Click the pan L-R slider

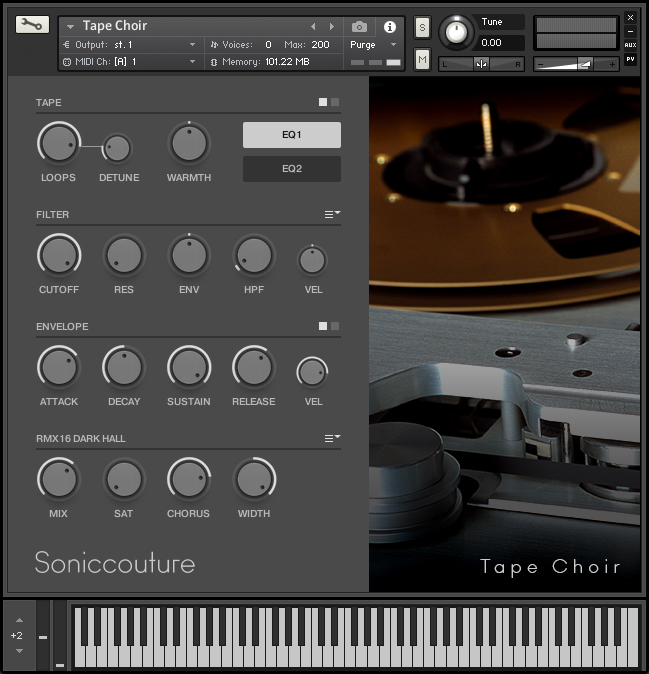[x=481, y=64]
